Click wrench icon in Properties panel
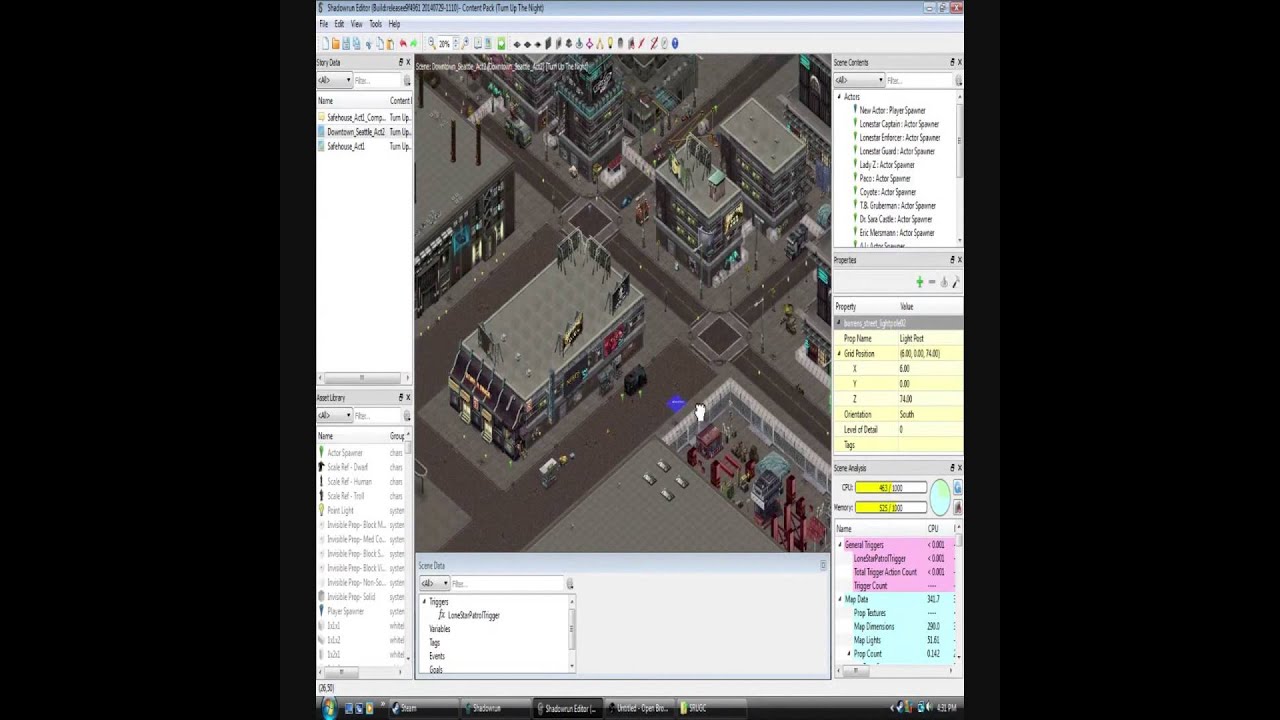 (x=955, y=282)
